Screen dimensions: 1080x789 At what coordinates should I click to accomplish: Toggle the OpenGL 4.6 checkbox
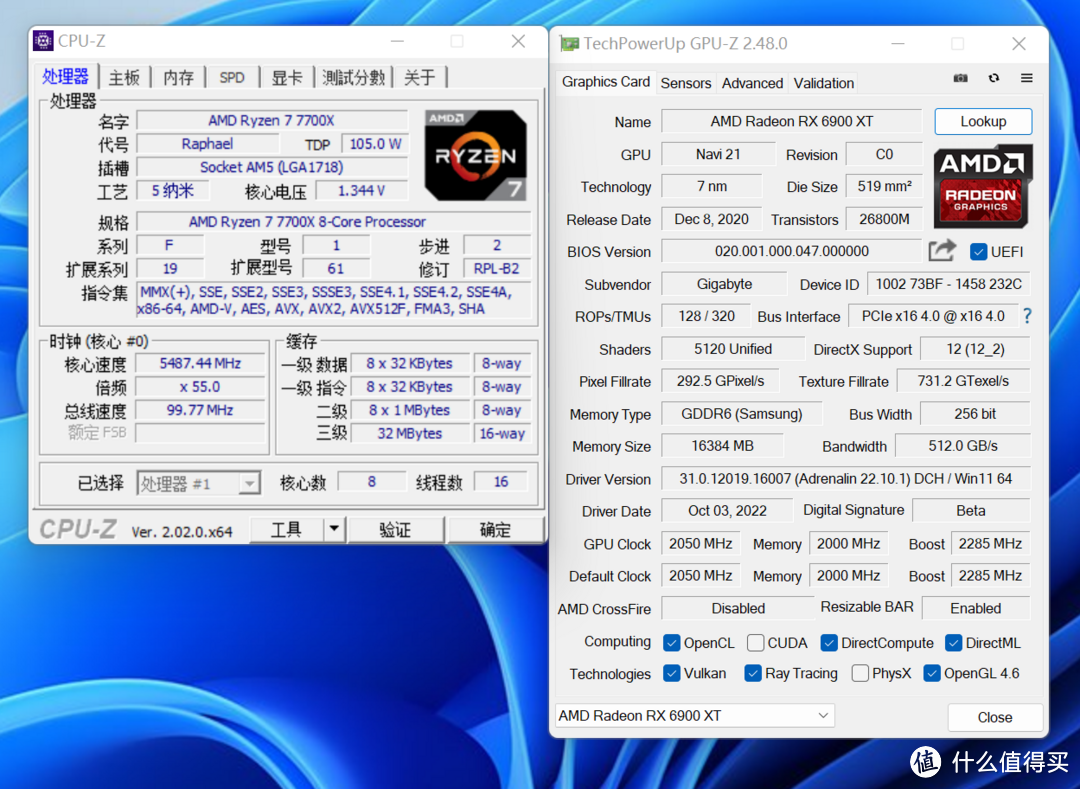tap(931, 673)
